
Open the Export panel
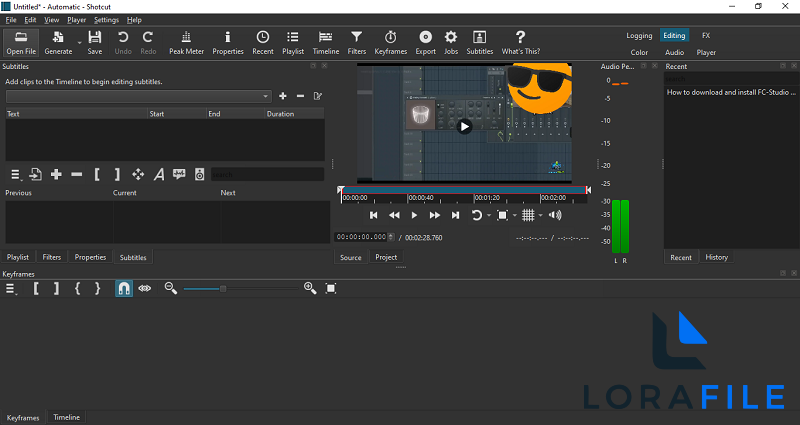pos(426,43)
